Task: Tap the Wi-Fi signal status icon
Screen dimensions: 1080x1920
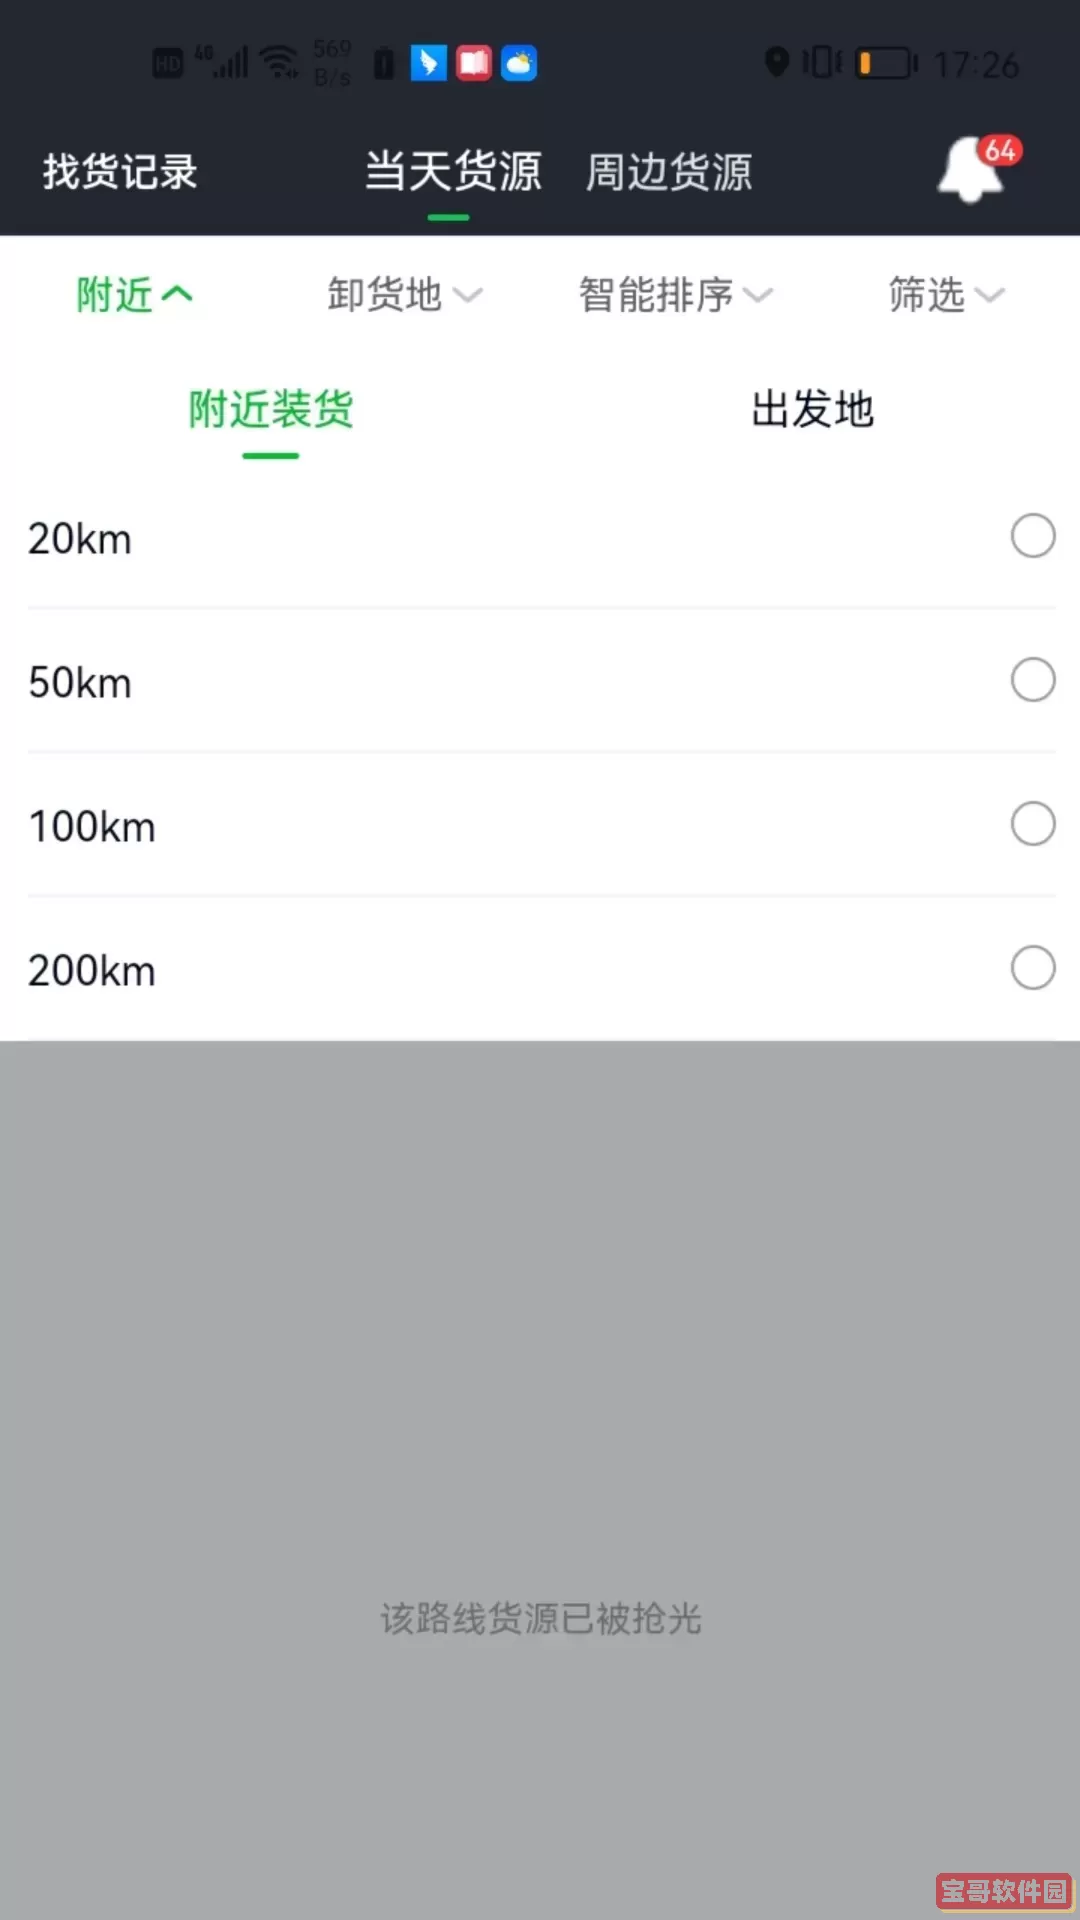Action: pos(279,62)
